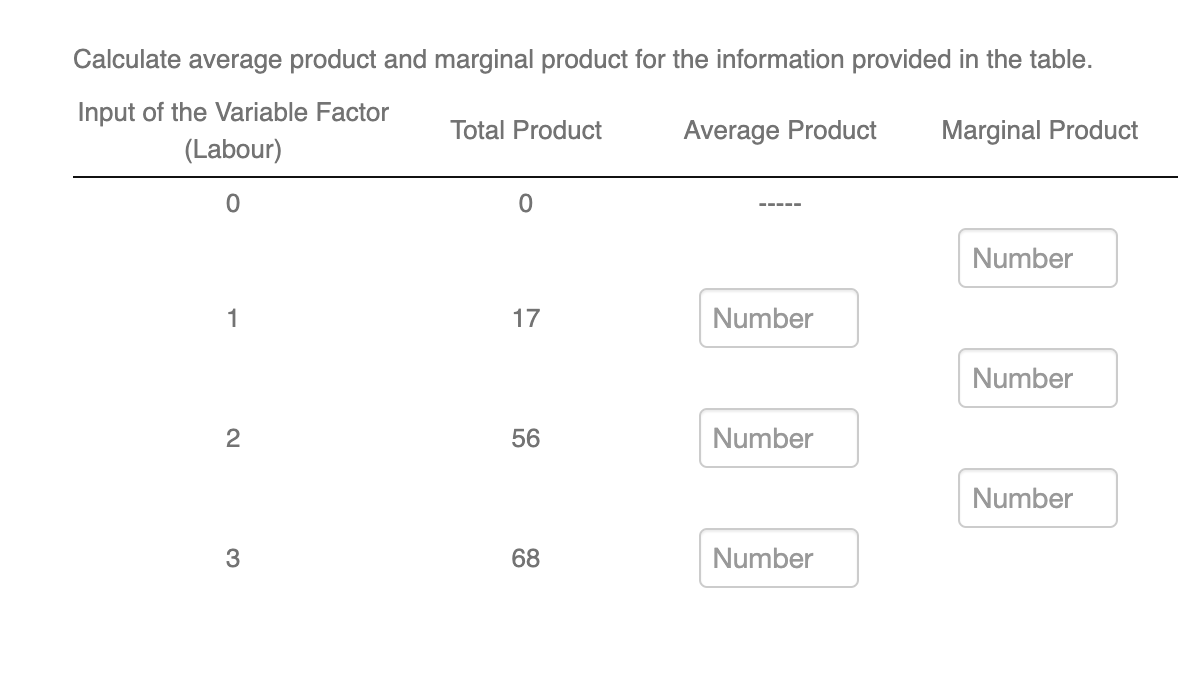Click the Total Product value 68
Viewport: 1192px width, 688px height.
pos(527,558)
